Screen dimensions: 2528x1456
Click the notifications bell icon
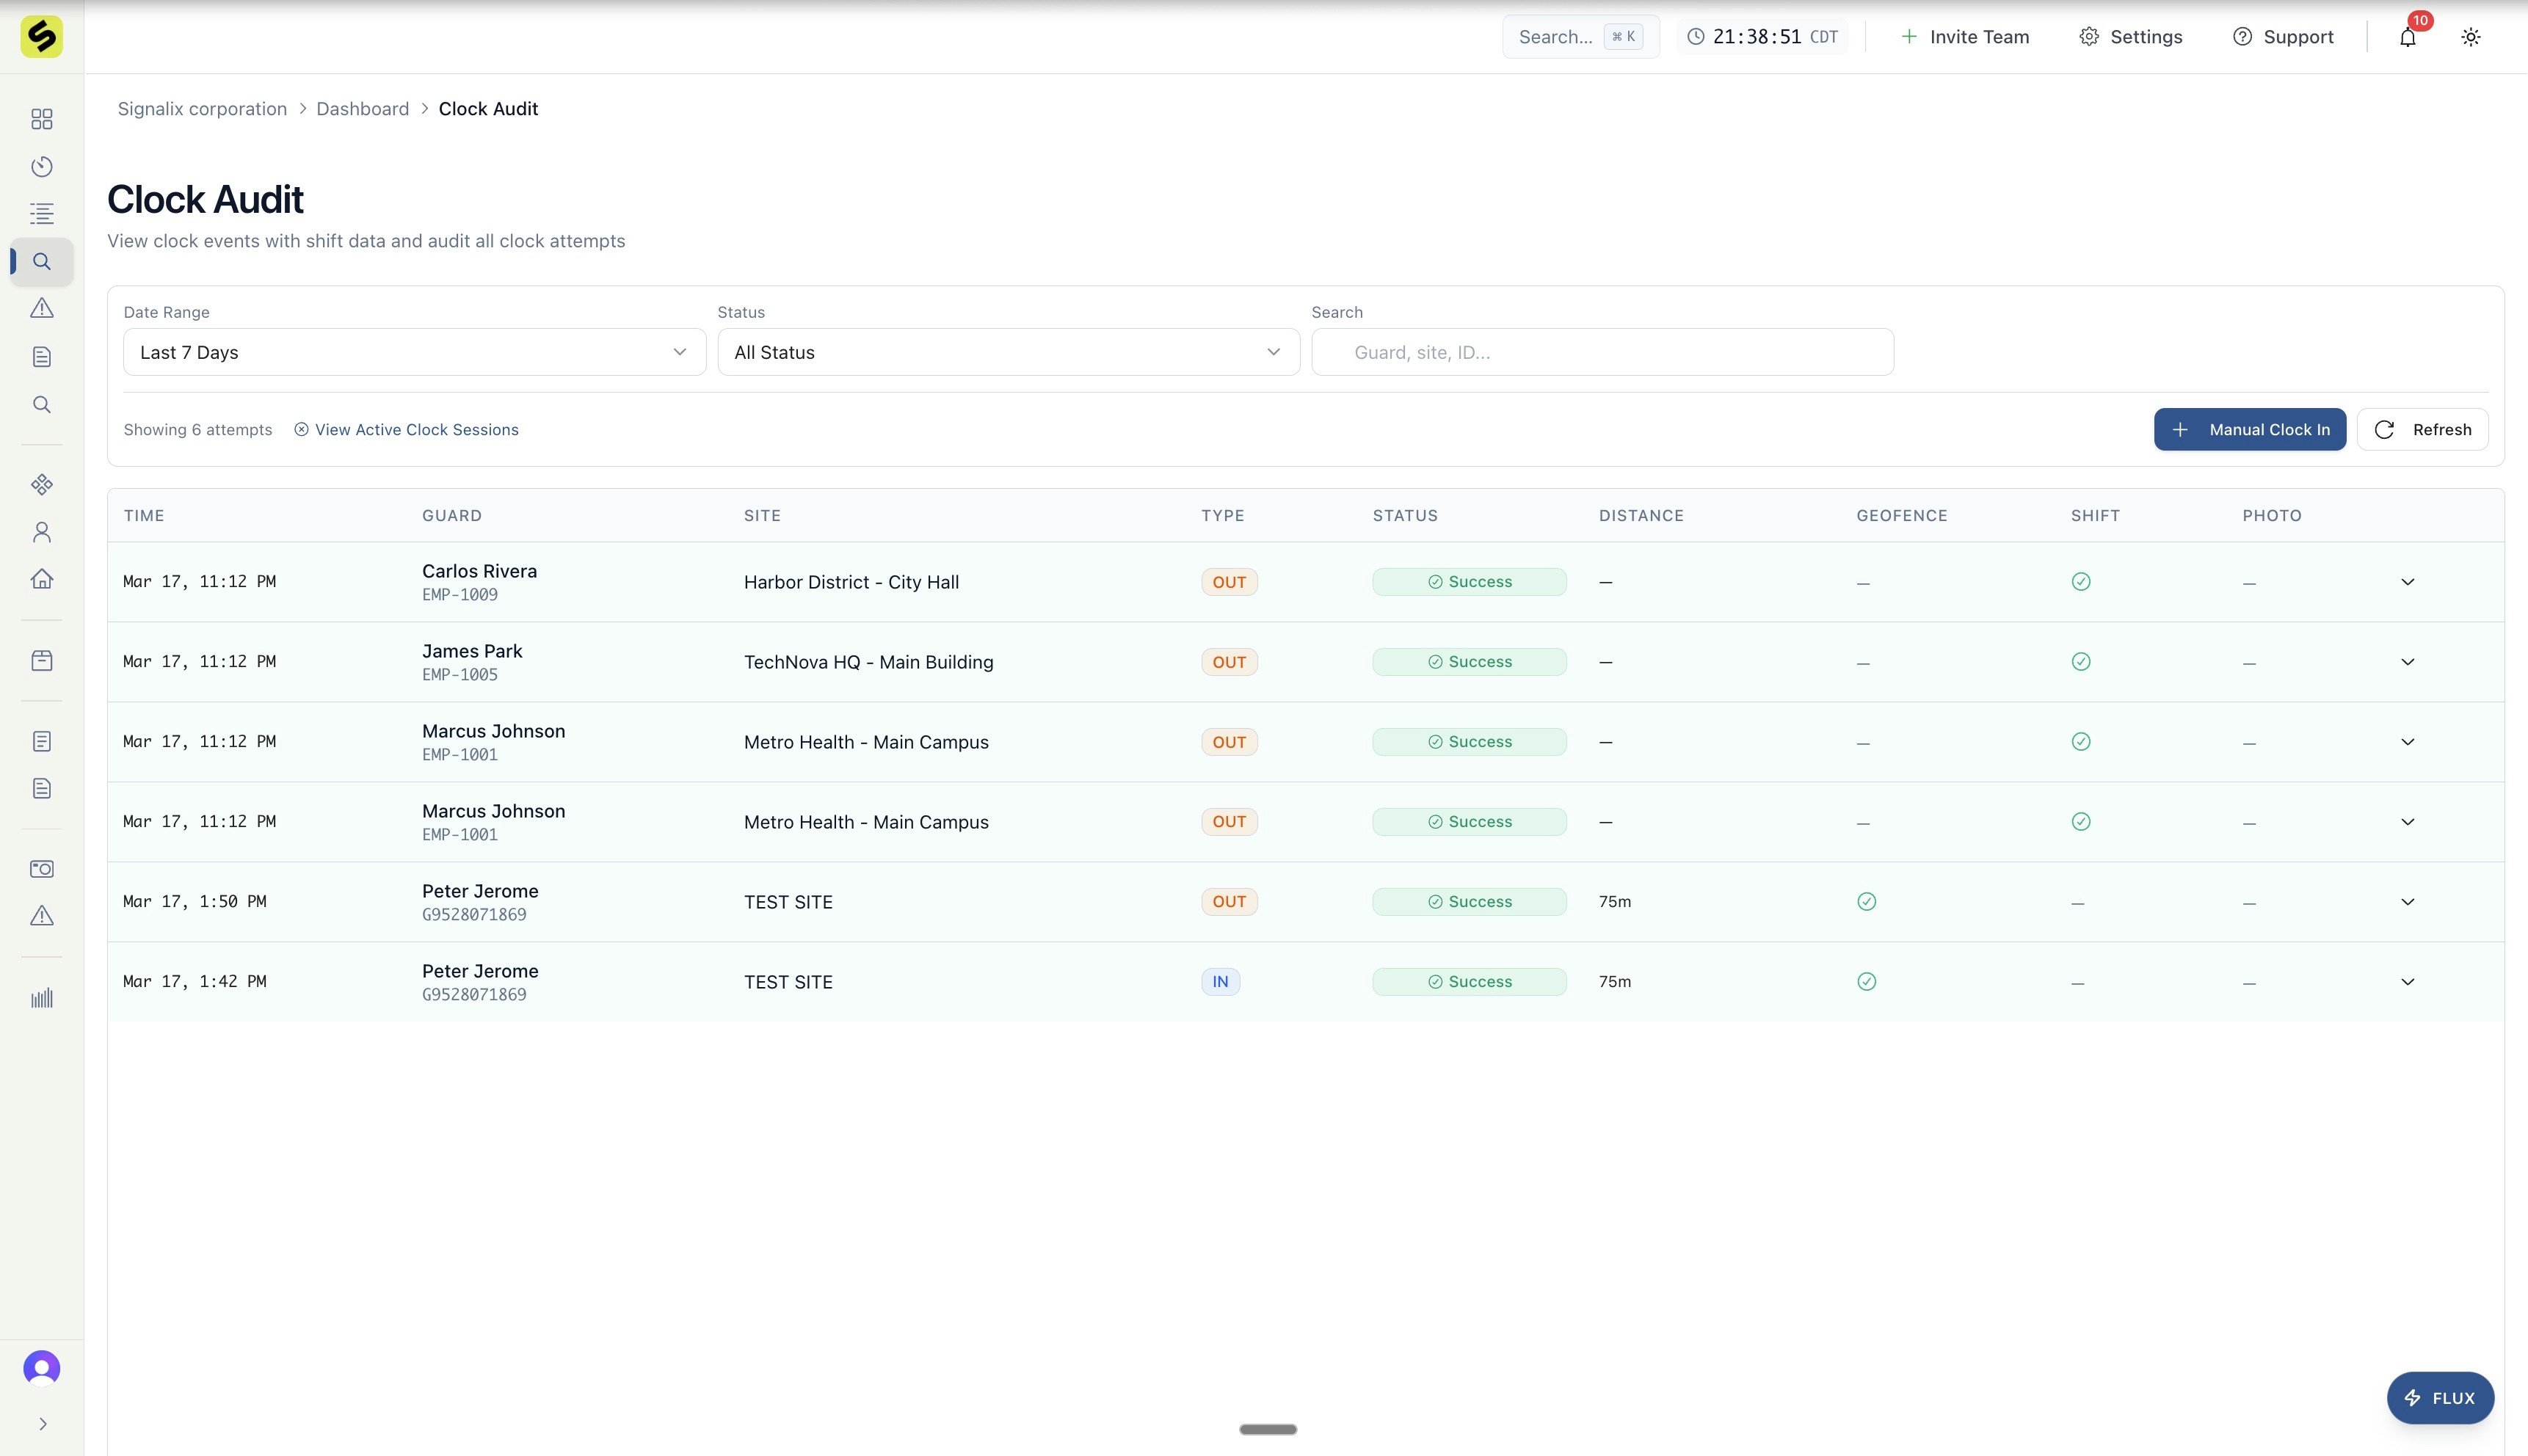2407,37
